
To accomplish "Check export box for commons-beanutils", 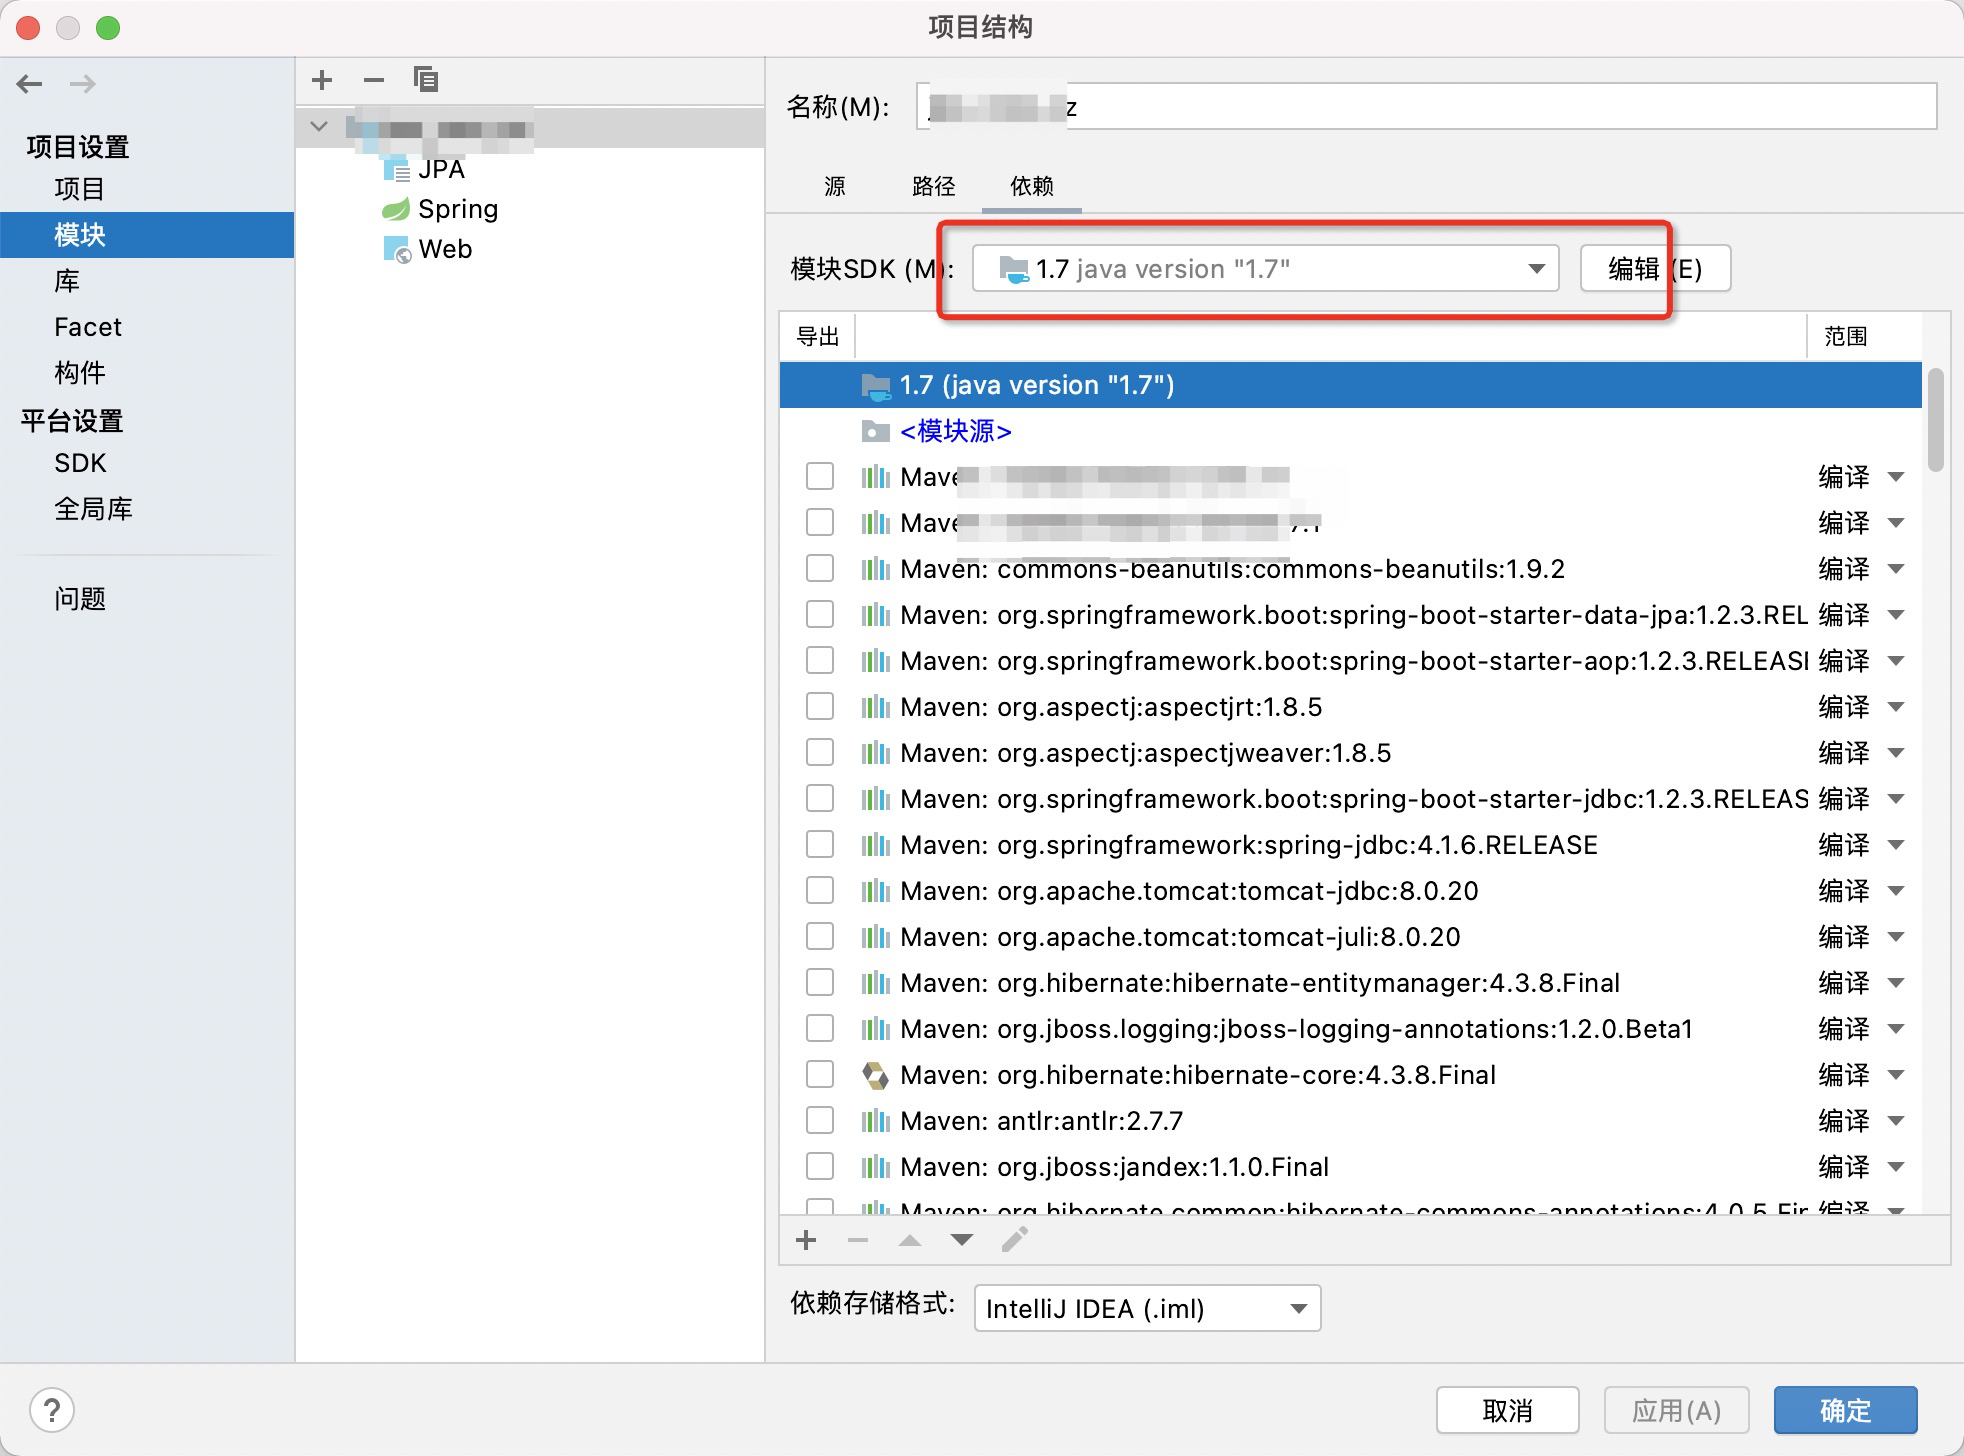I will tap(820, 568).
